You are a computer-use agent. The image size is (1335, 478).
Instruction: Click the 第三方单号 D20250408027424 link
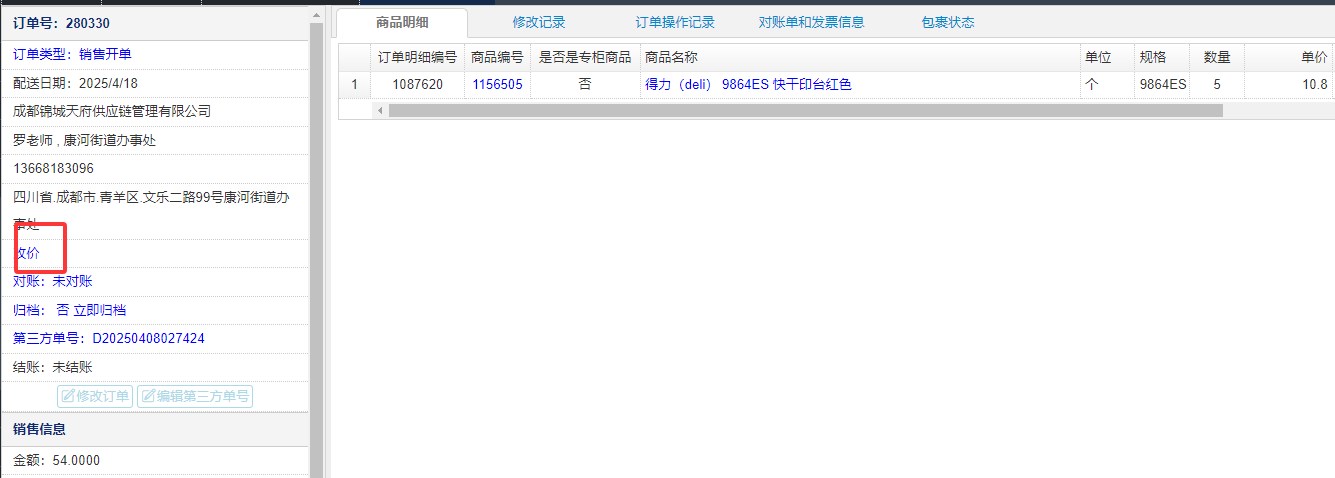click(109, 339)
